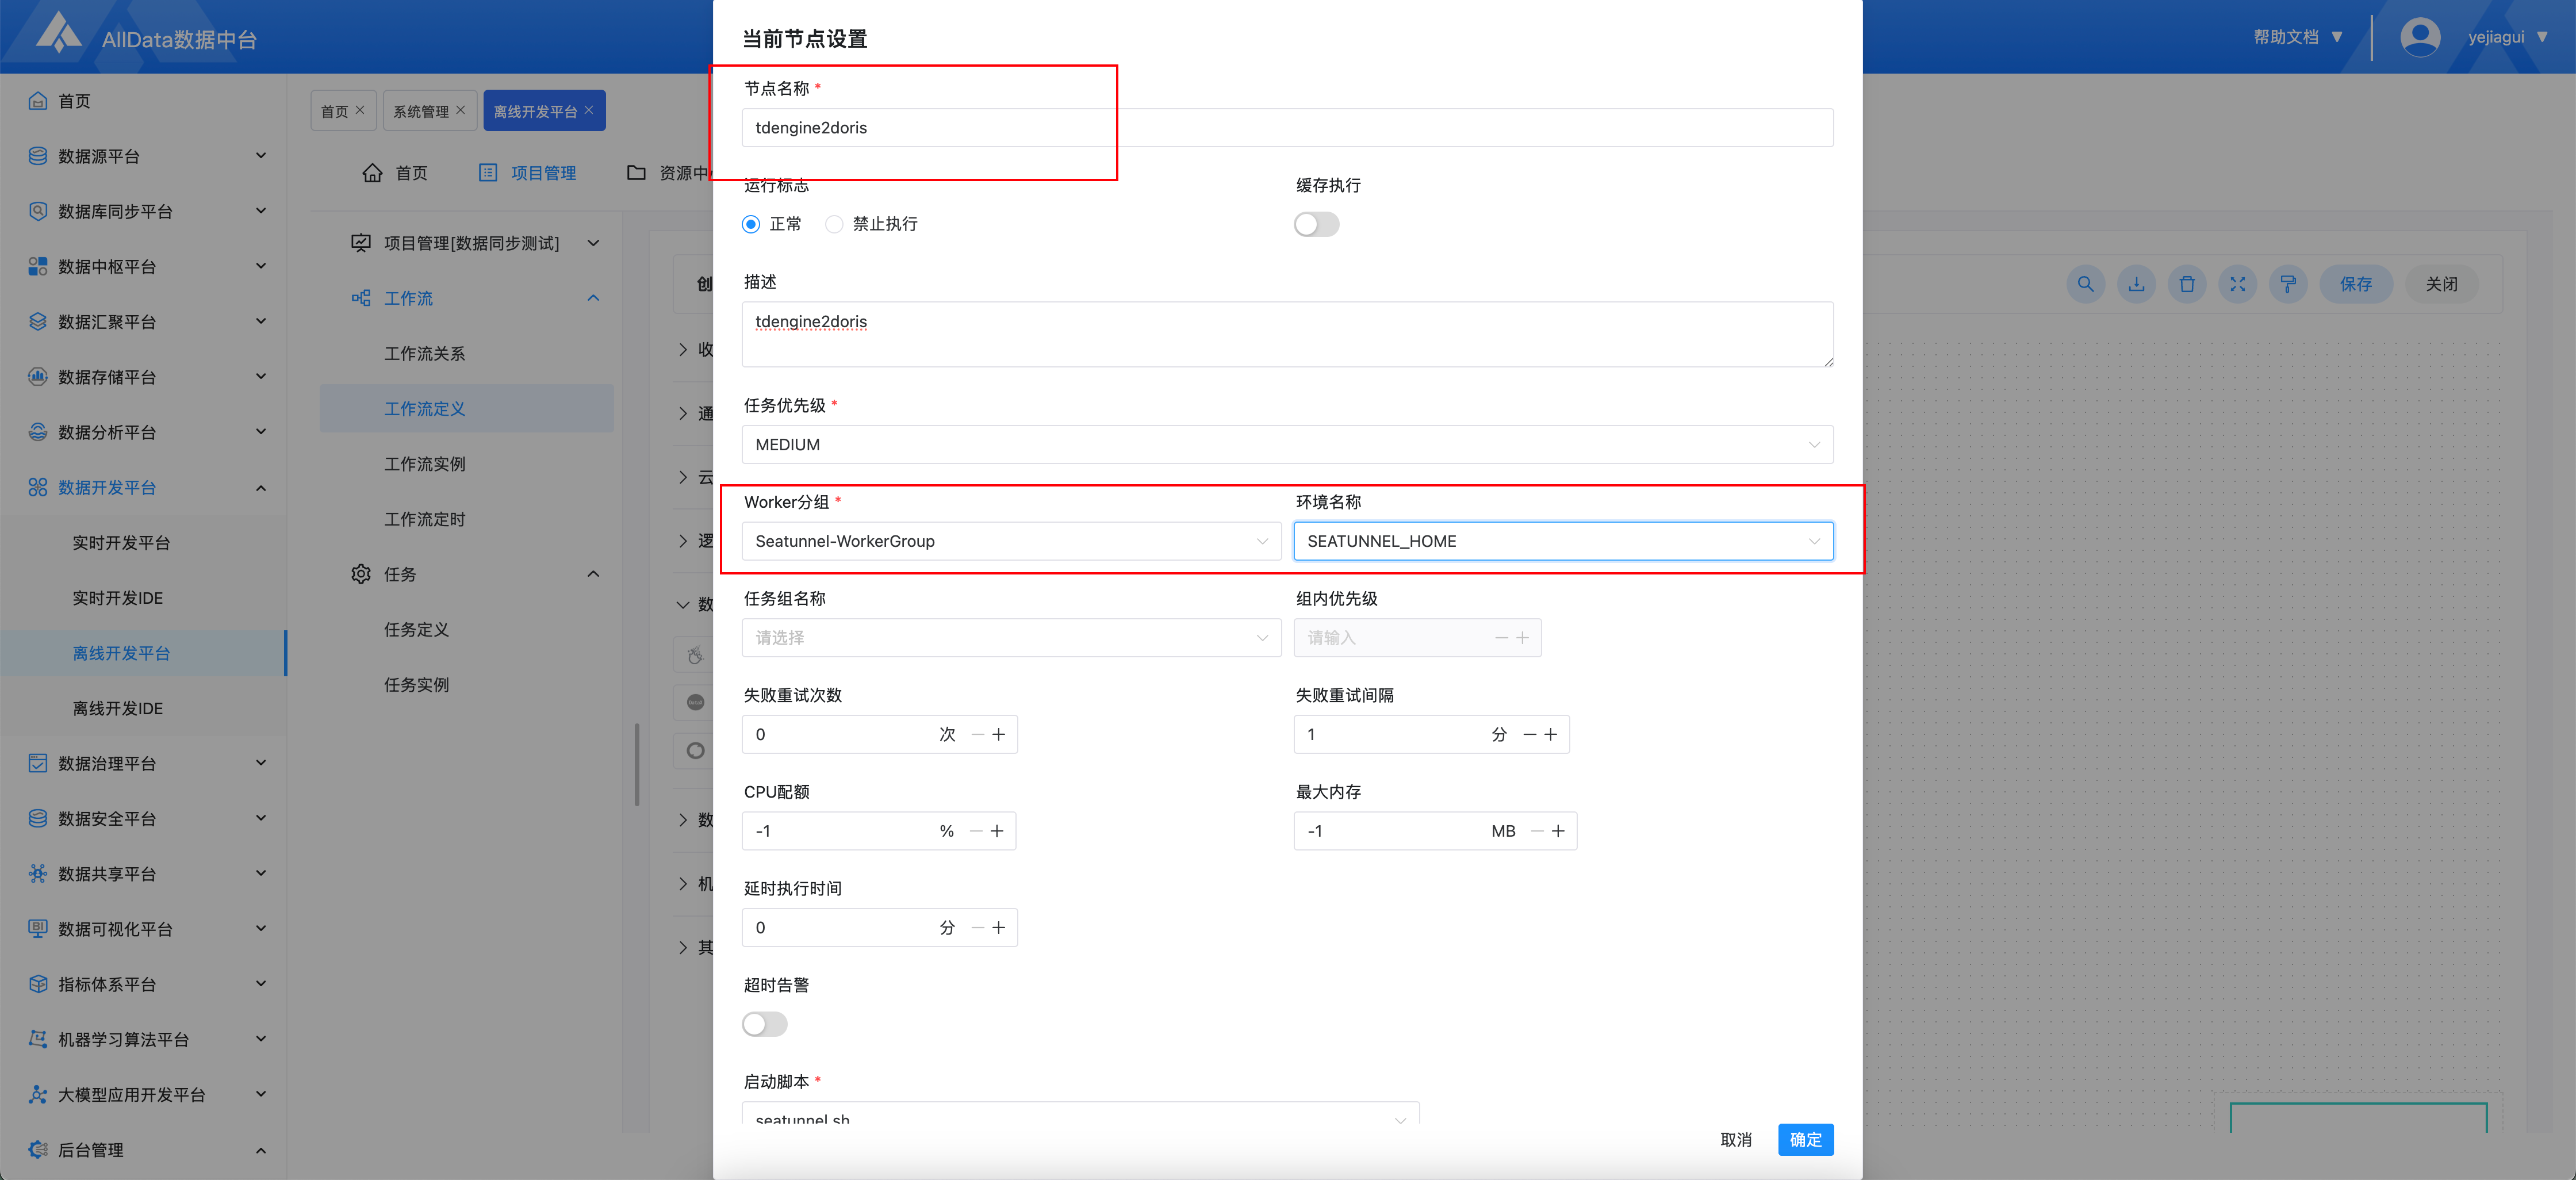Click the download icon in workflow toolbar
The width and height of the screenshot is (2576, 1180).
pyautogui.click(x=2136, y=284)
